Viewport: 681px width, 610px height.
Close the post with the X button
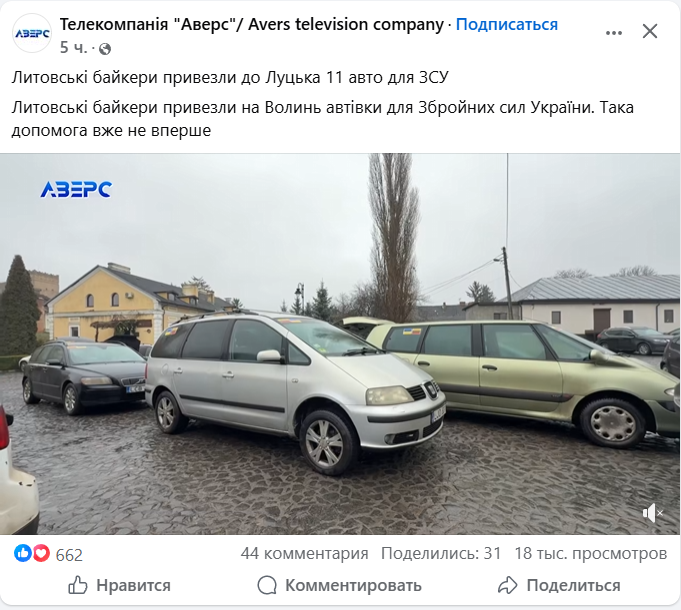[650, 31]
